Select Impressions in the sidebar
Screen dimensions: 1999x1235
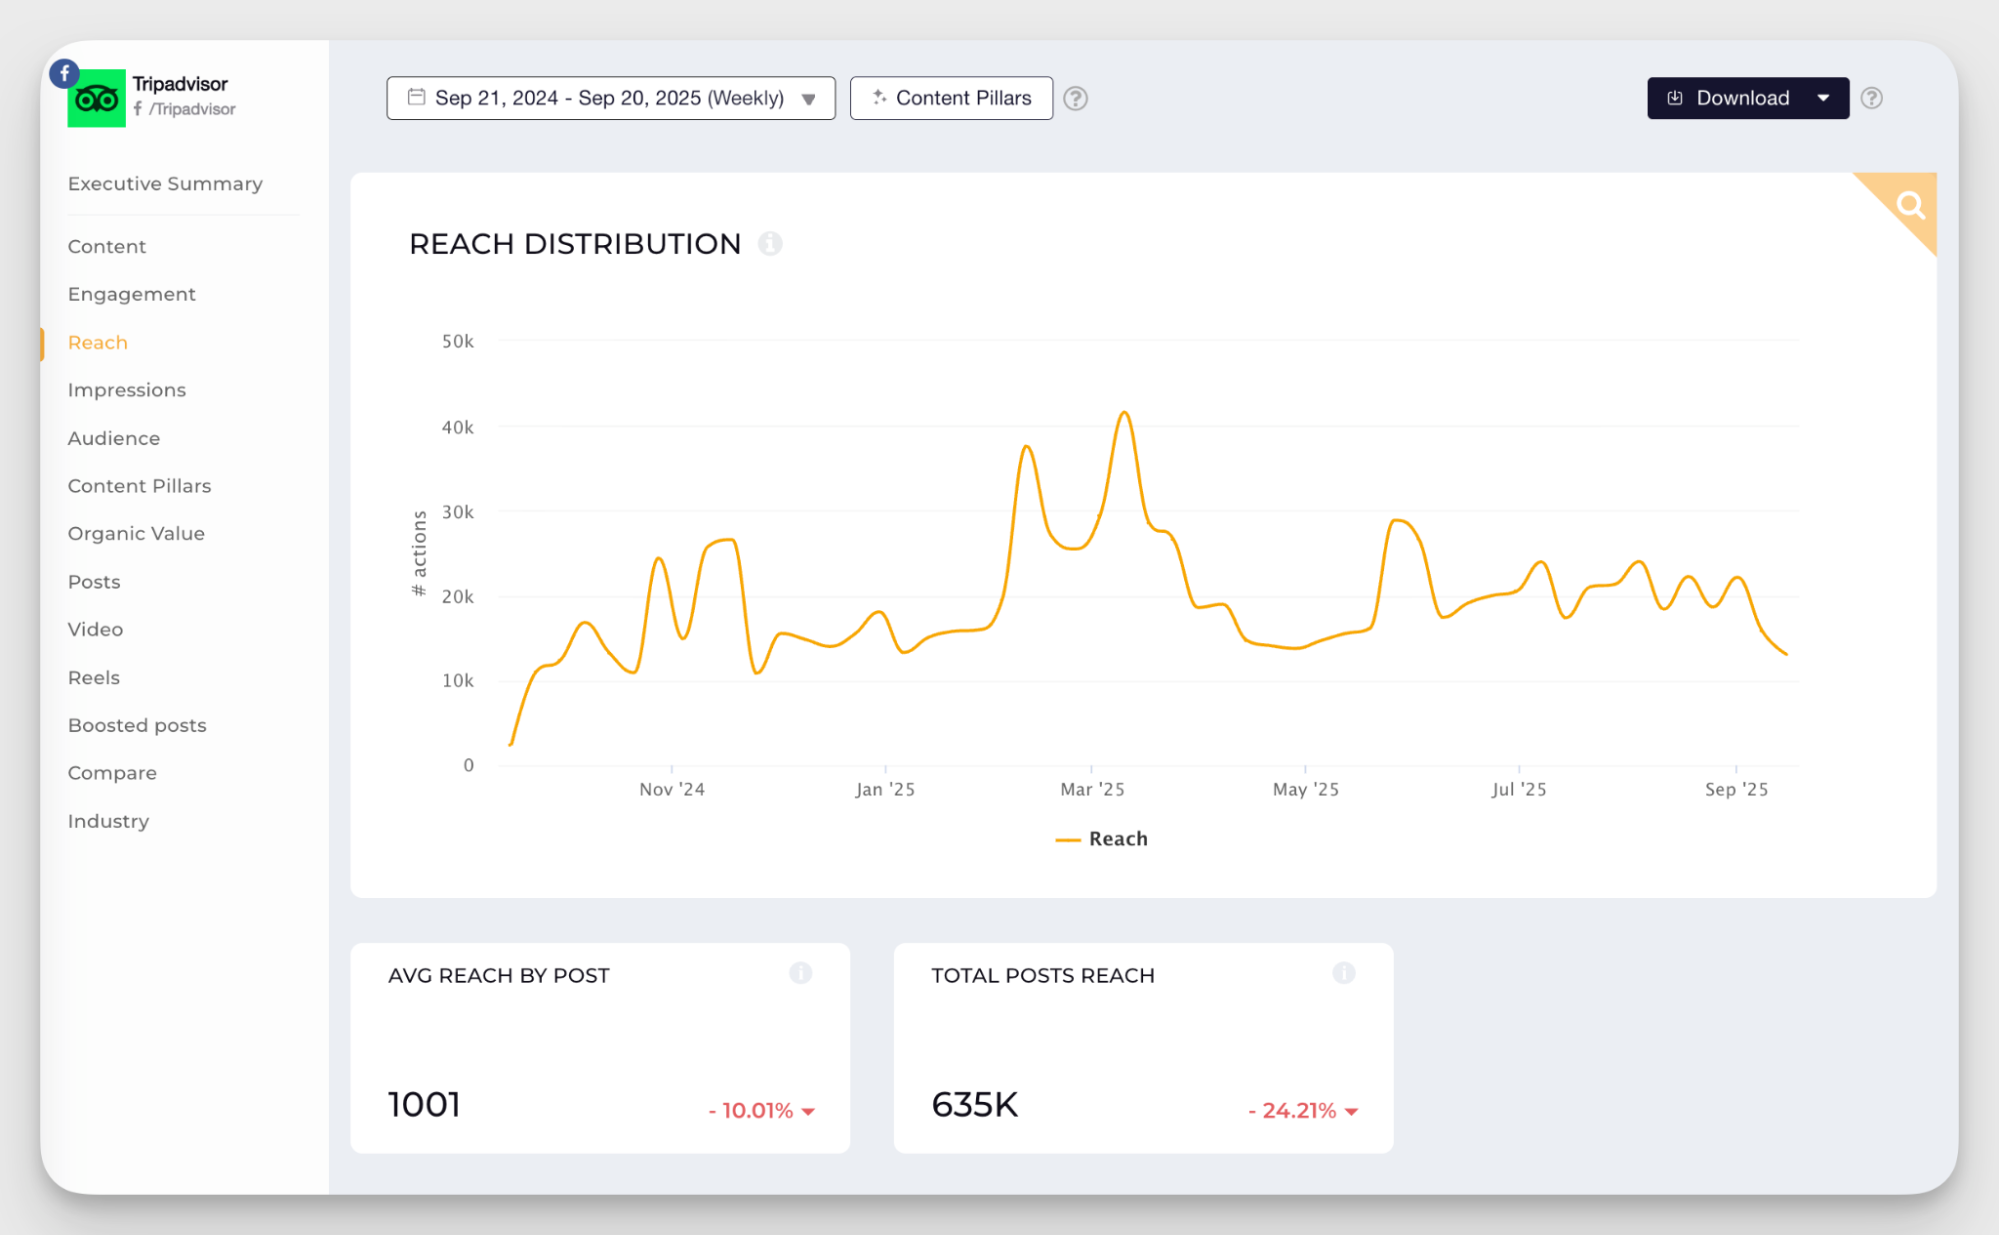pos(126,390)
